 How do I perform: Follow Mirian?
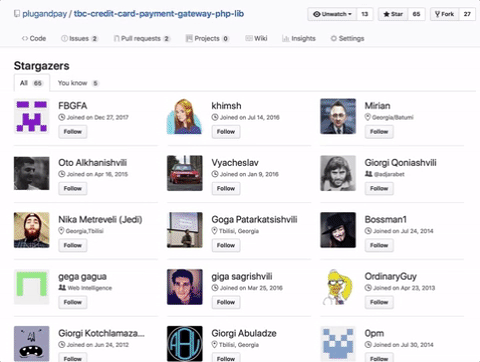tap(379, 132)
